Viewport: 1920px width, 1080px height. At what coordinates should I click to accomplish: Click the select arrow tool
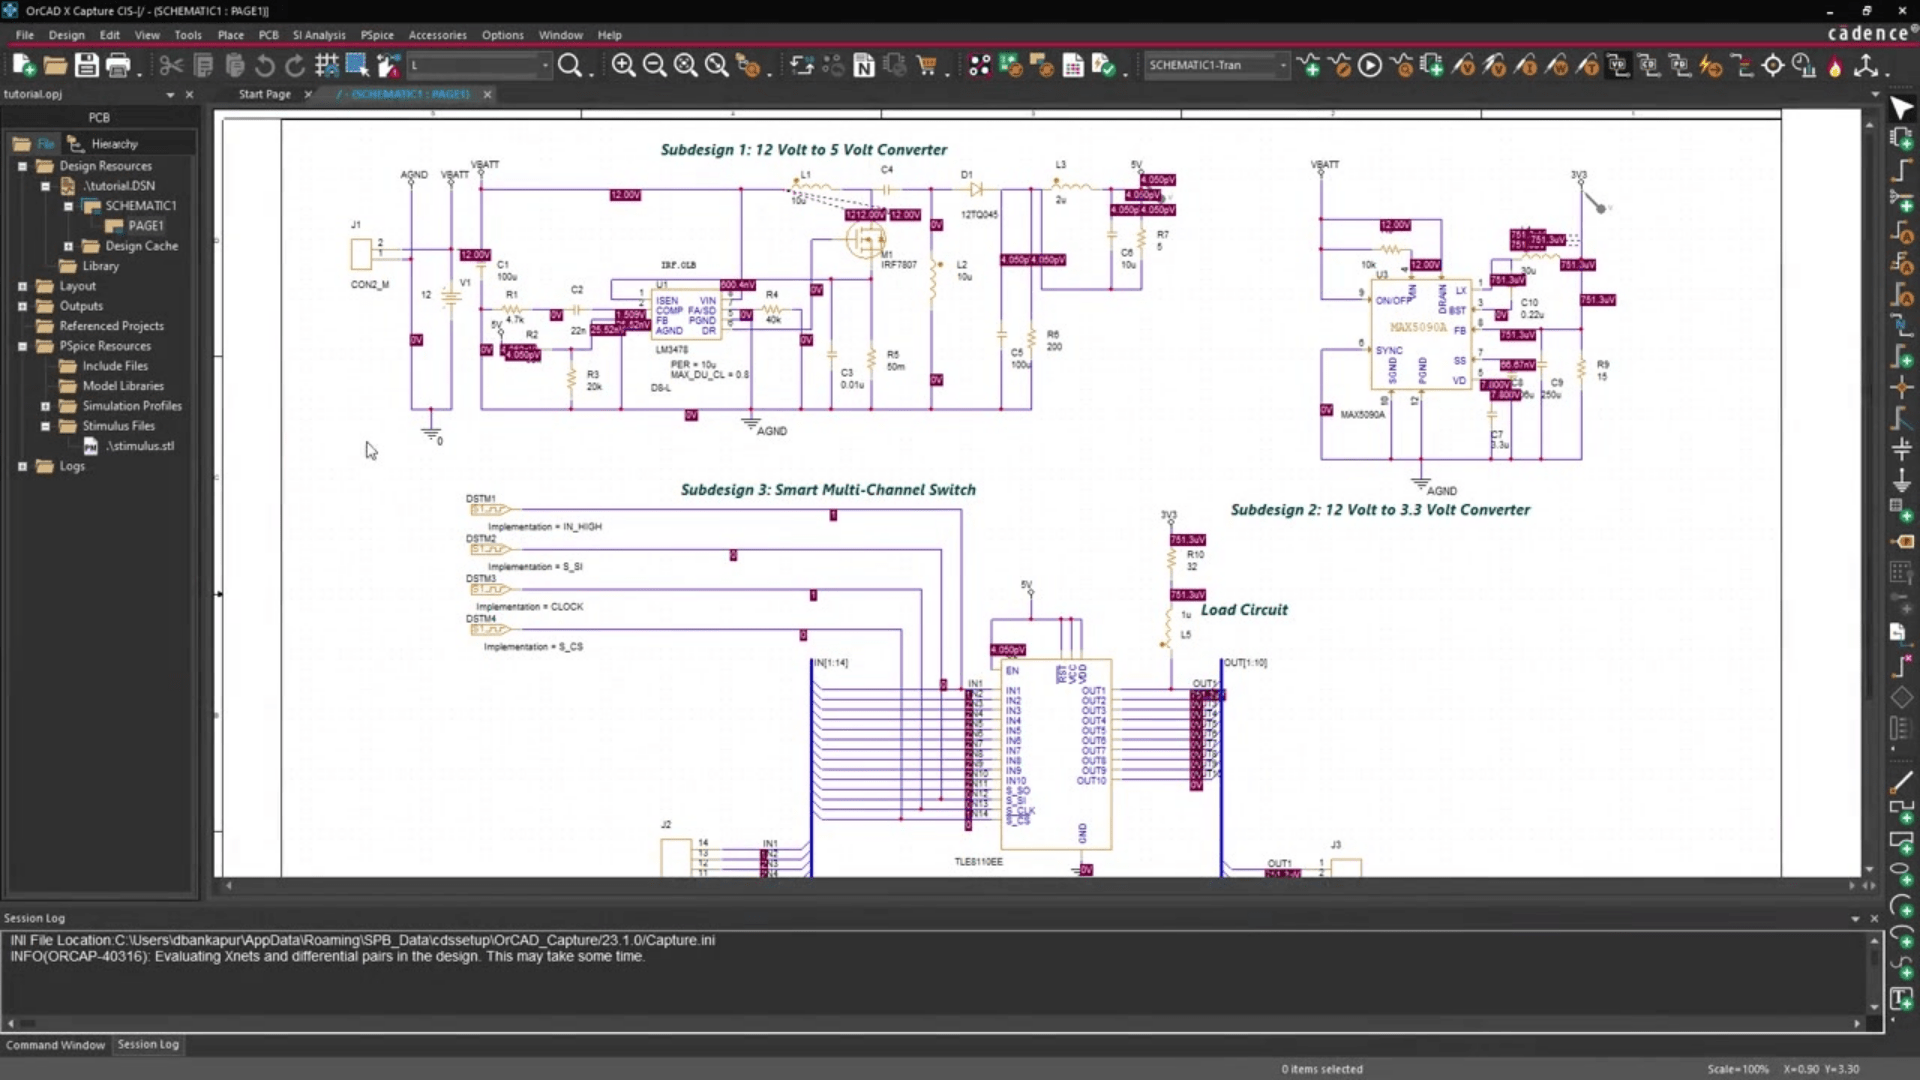pyautogui.click(x=1901, y=108)
